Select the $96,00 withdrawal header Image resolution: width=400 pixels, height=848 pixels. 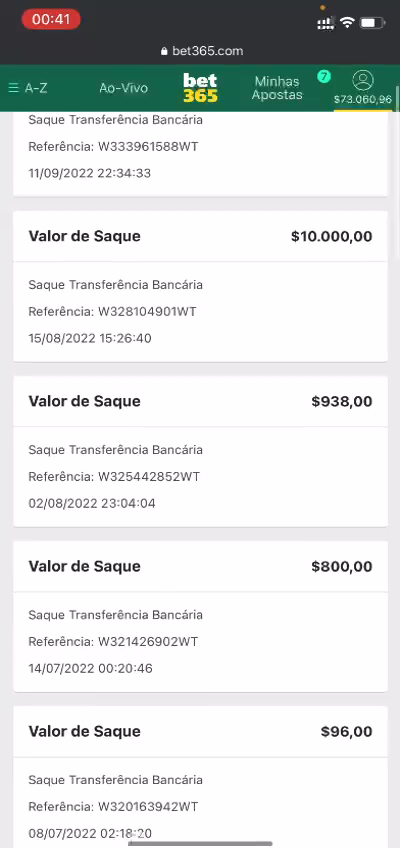click(x=201, y=731)
